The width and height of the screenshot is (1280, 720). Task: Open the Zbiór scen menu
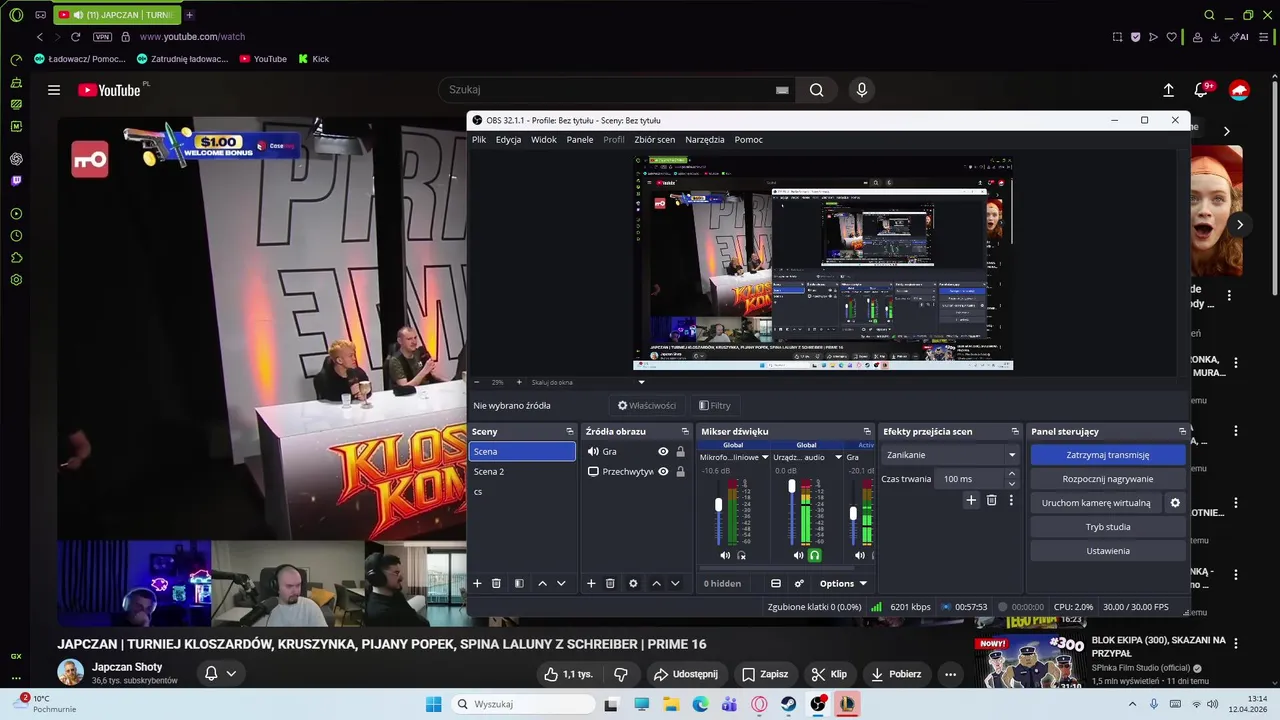tap(655, 139)
